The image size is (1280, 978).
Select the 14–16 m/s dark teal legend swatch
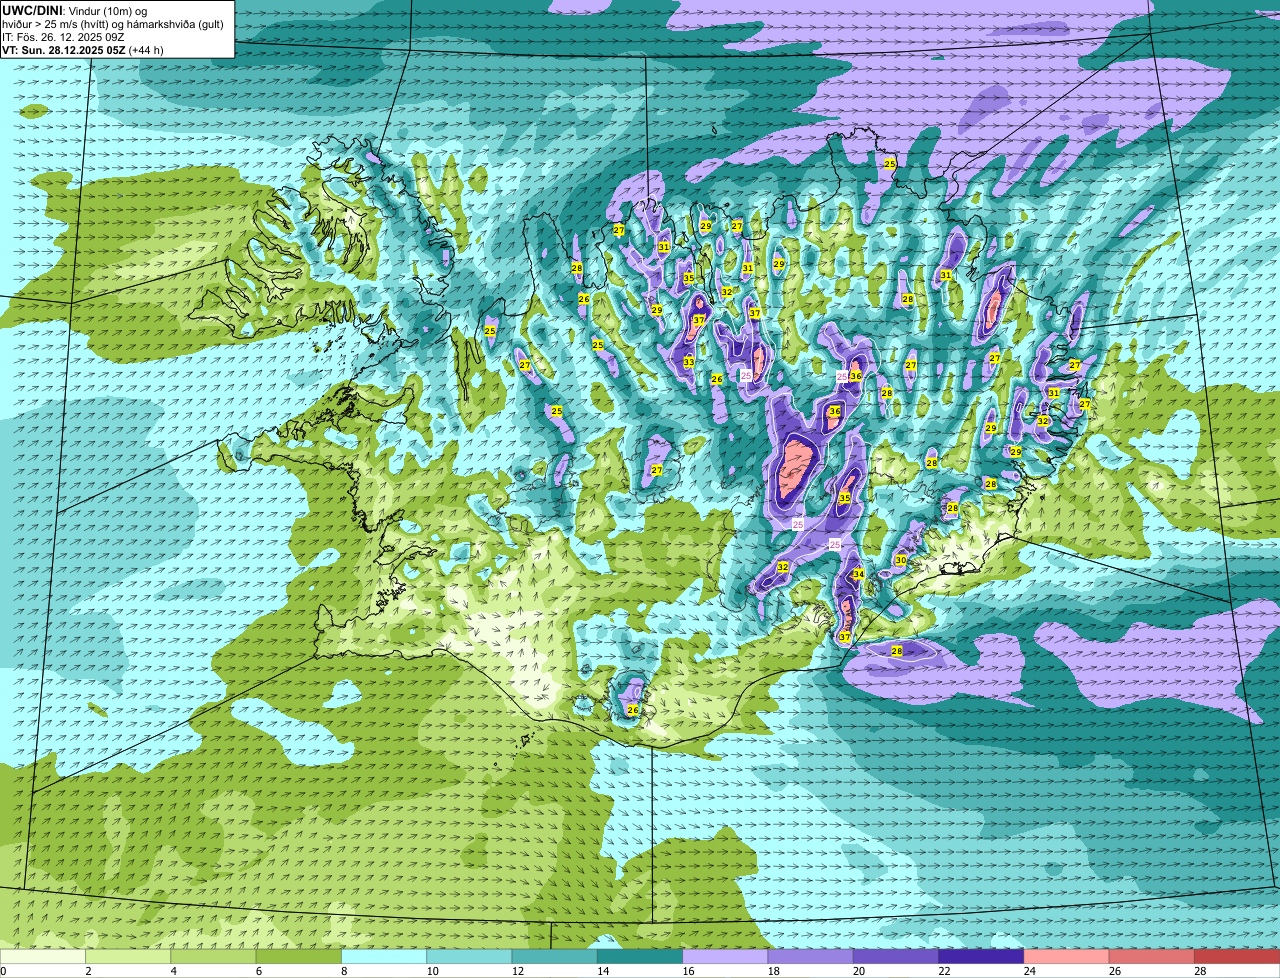640,957
